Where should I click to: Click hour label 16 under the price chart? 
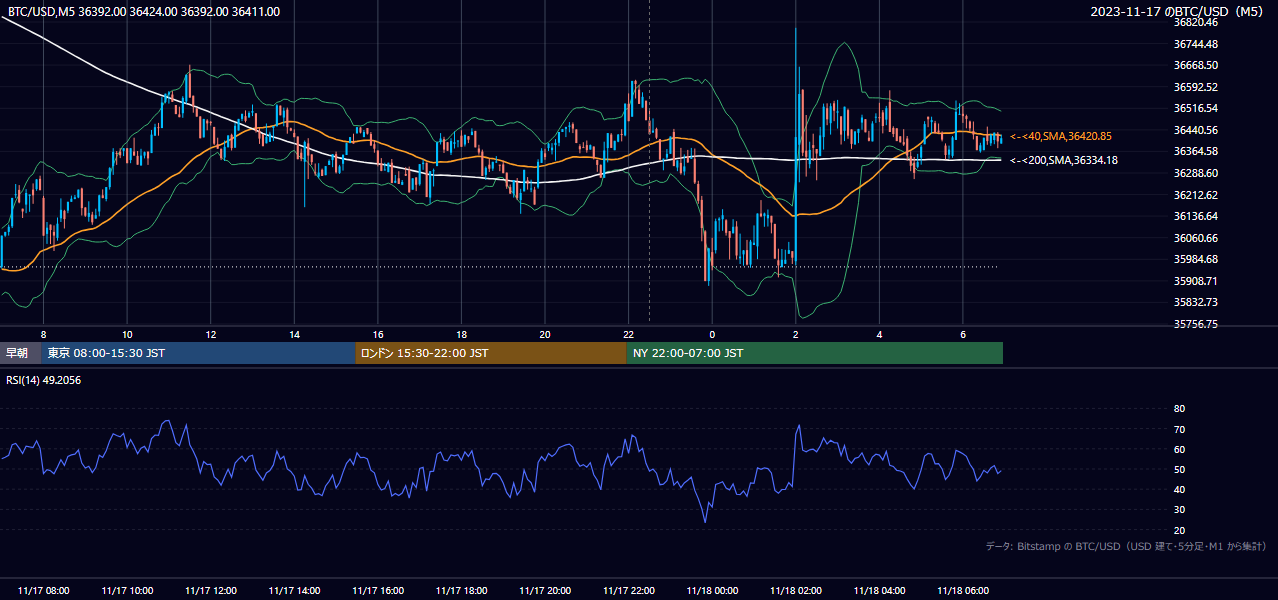click(378, 334)
